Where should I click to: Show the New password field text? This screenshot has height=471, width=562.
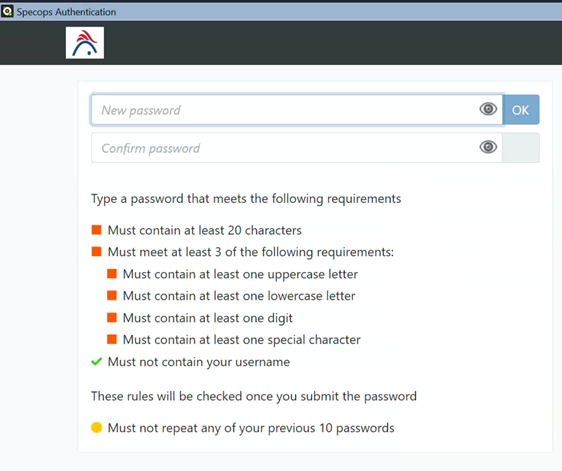(488, 109)
